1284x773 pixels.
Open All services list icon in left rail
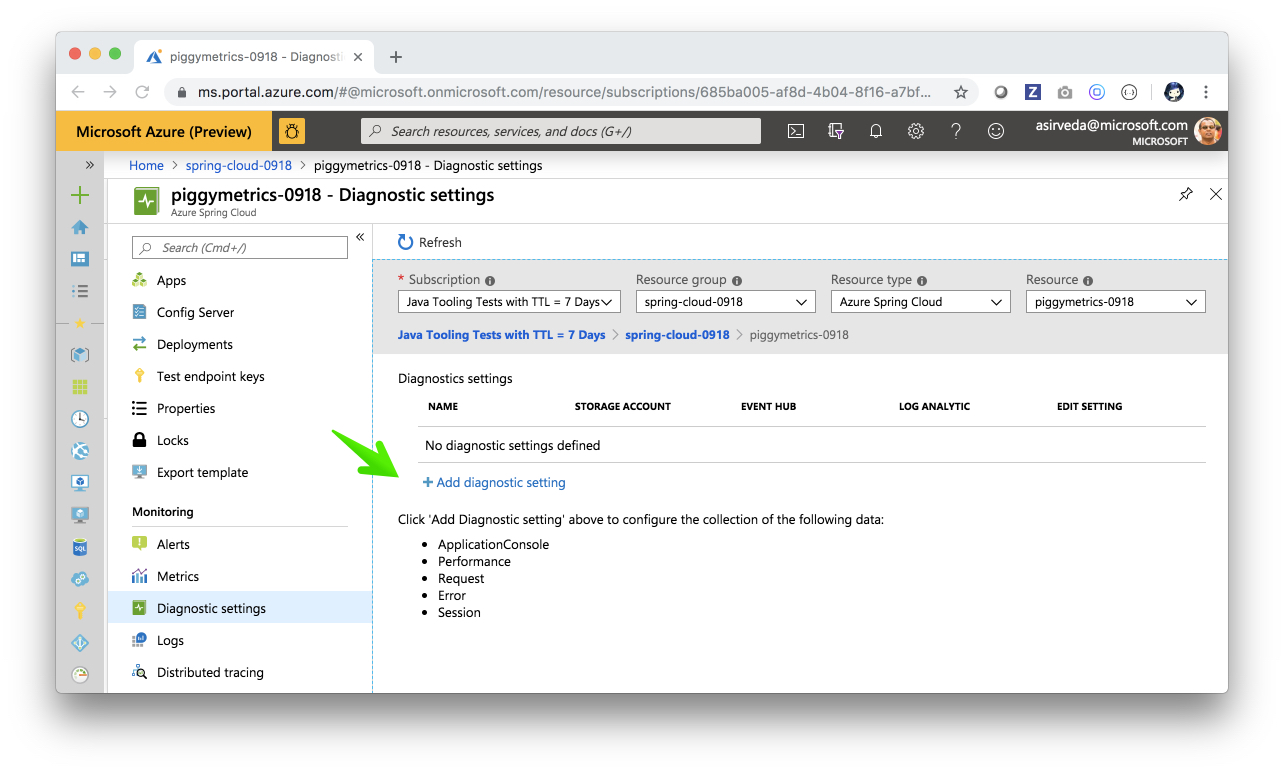pyautogui.click(x=80, y=291)
